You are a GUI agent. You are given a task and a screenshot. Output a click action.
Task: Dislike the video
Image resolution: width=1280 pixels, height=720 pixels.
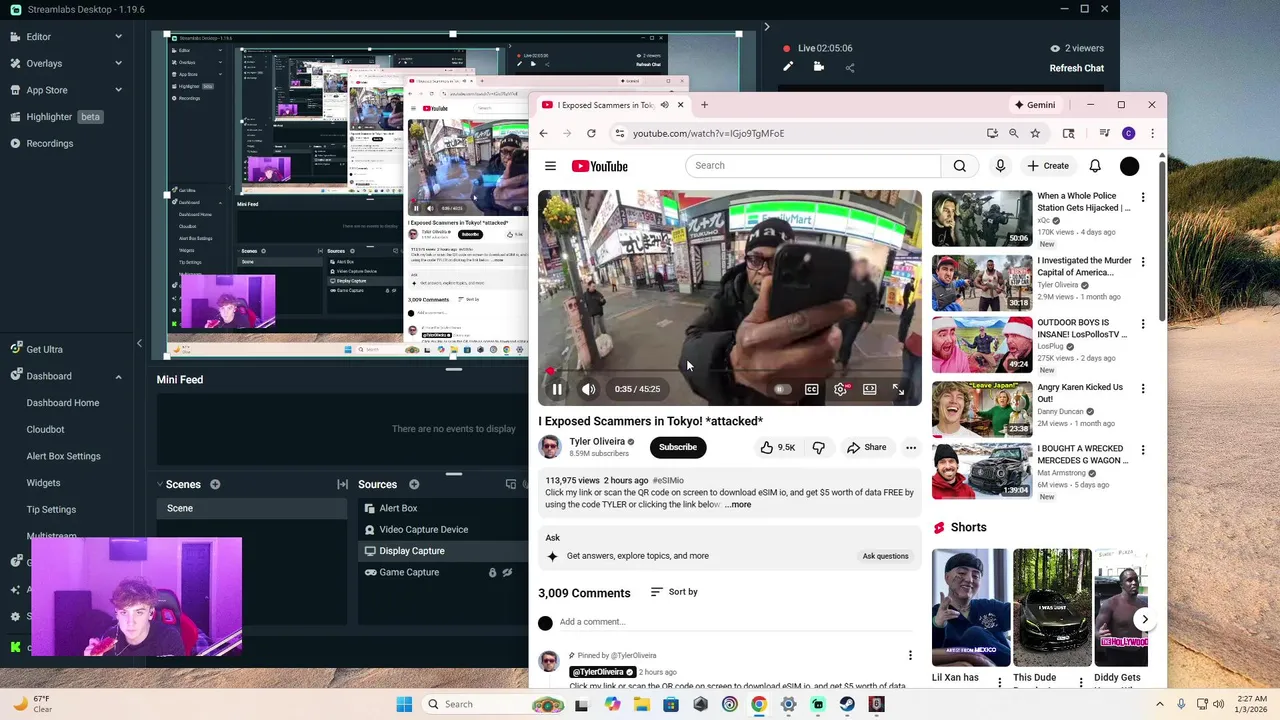(818, 447)
